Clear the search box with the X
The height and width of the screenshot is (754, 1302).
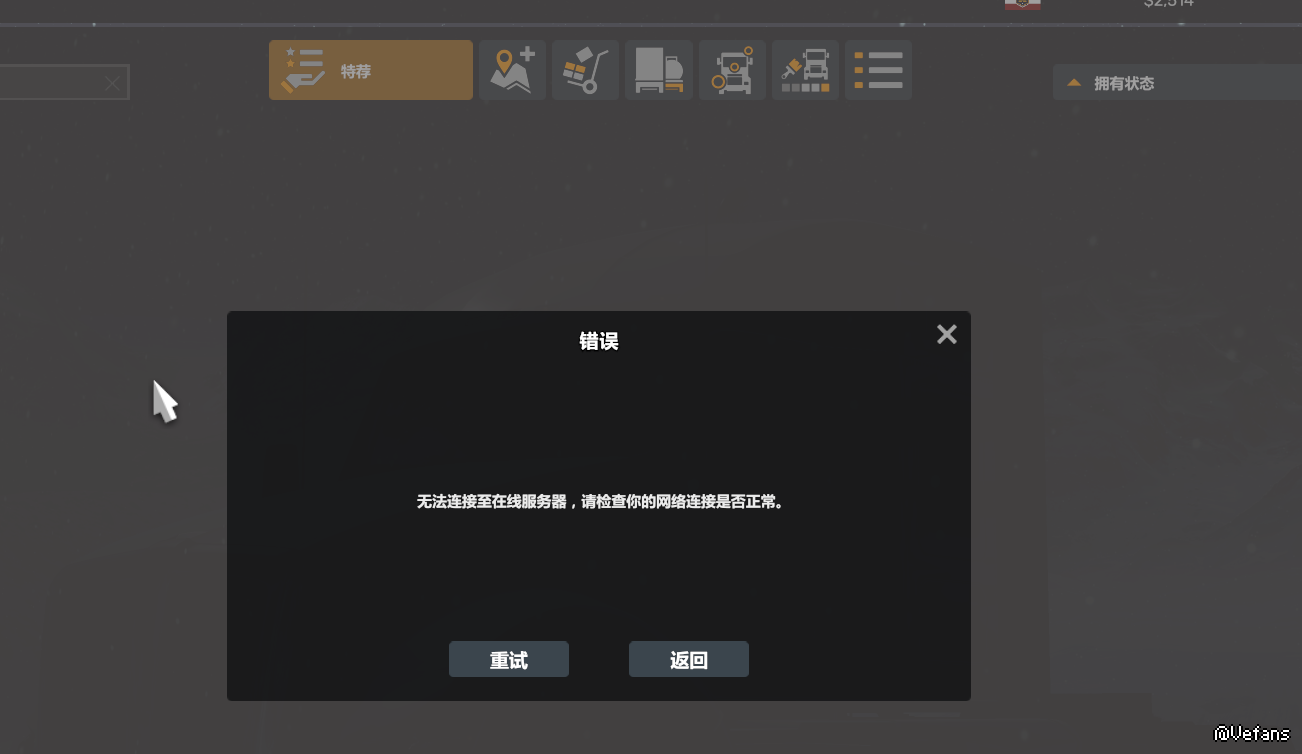pos(112,83)
